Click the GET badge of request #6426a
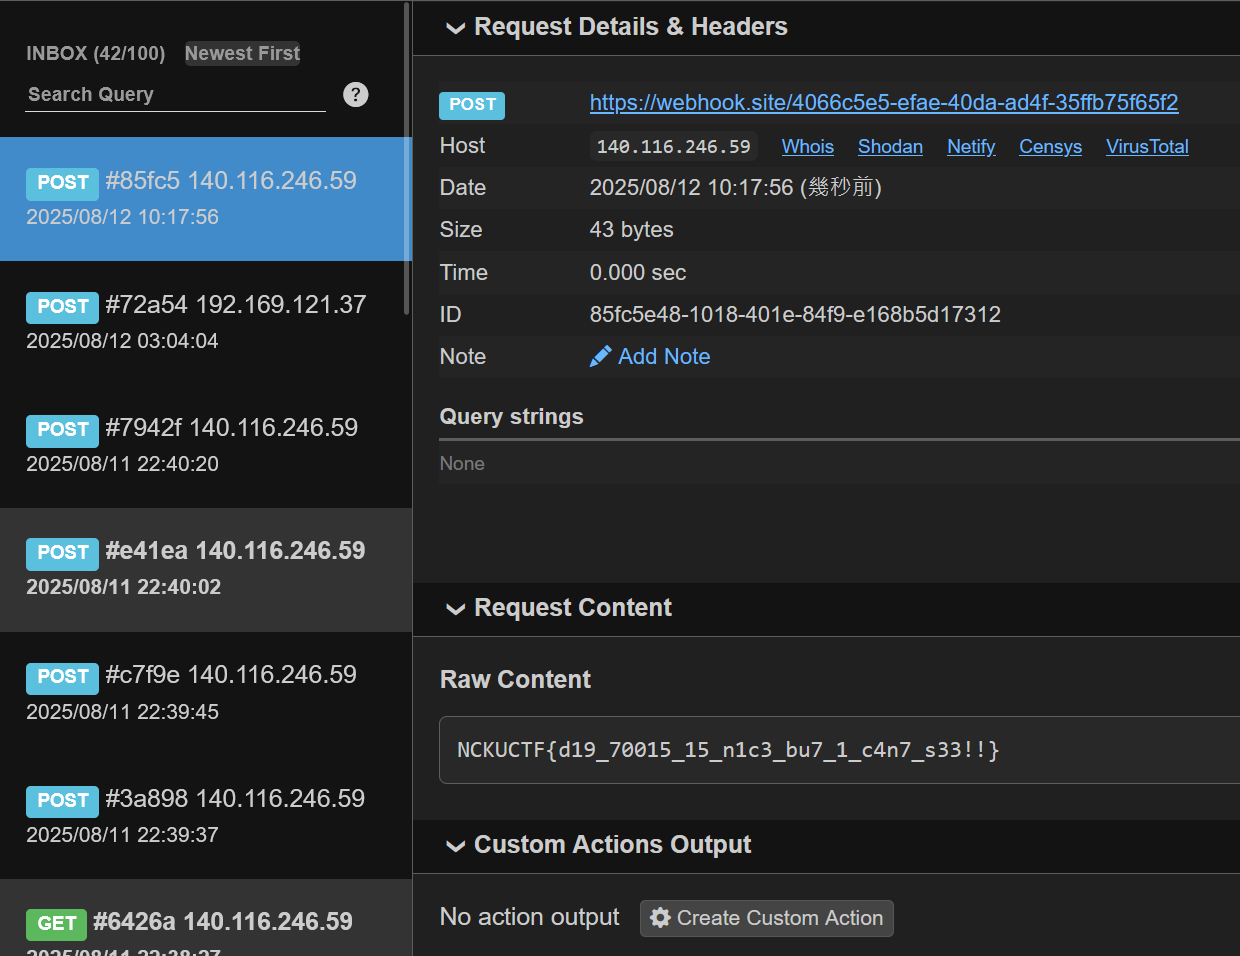The image size is (1240, 956). (x=56, y=923)
